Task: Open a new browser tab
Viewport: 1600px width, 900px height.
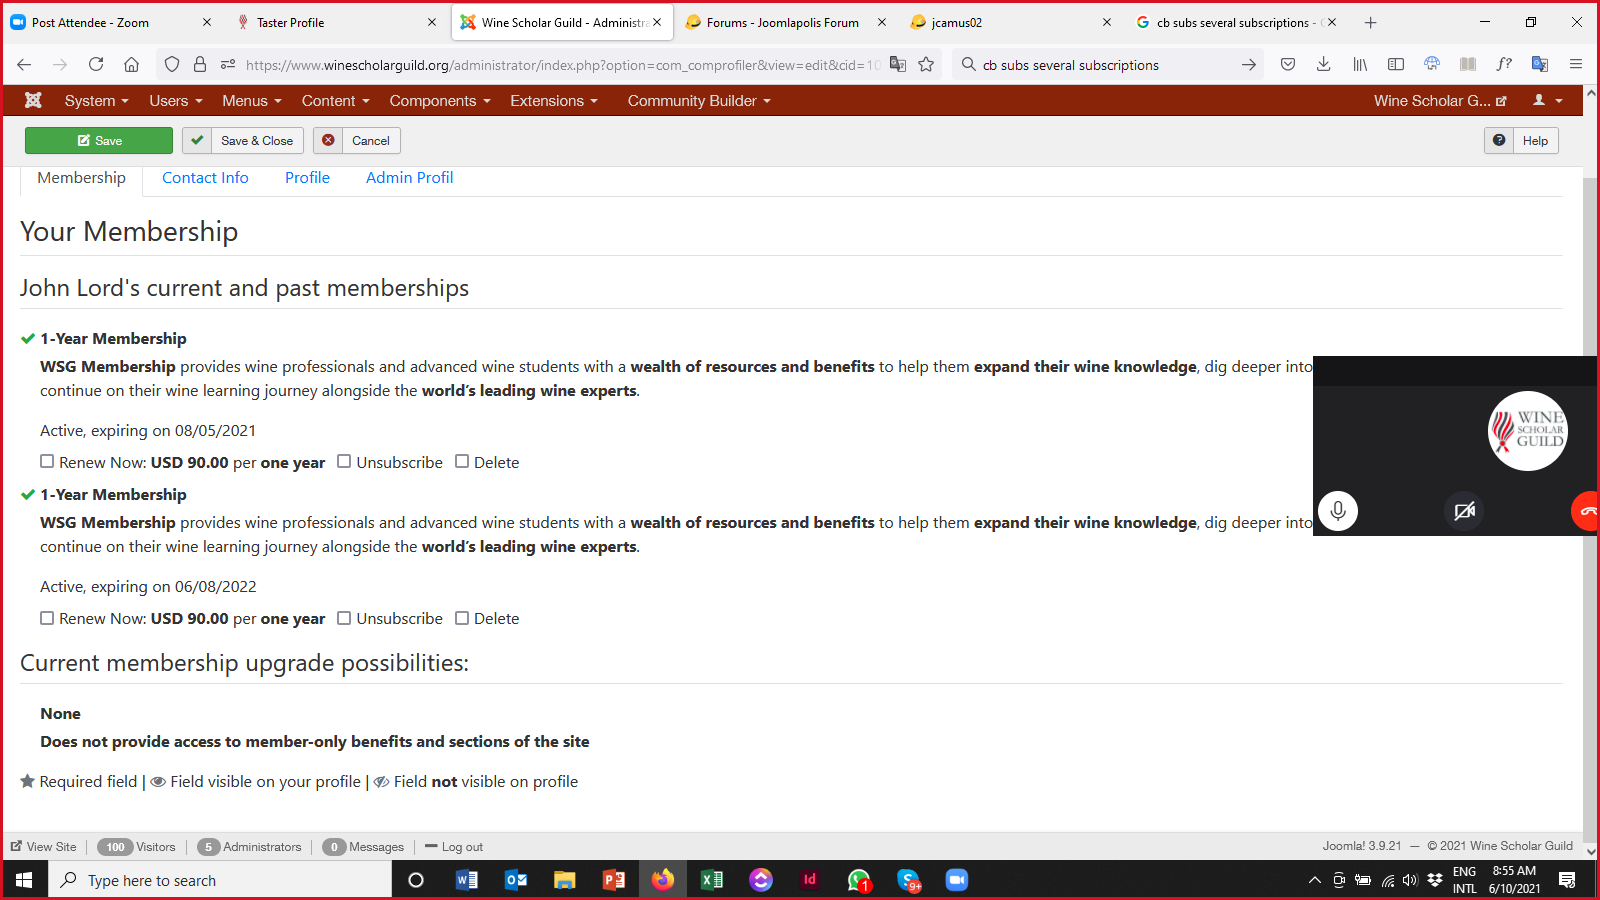Action: 1370,22
